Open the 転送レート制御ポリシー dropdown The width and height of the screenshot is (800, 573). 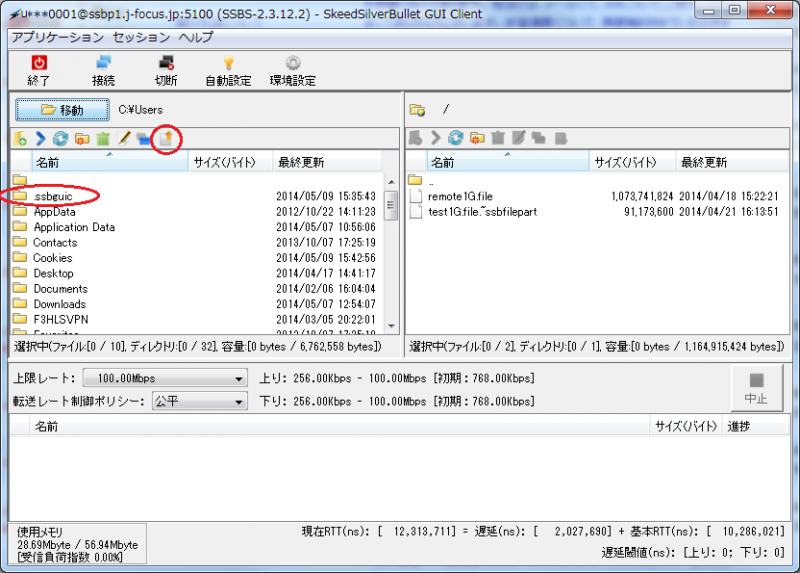(x=198, y=401)
